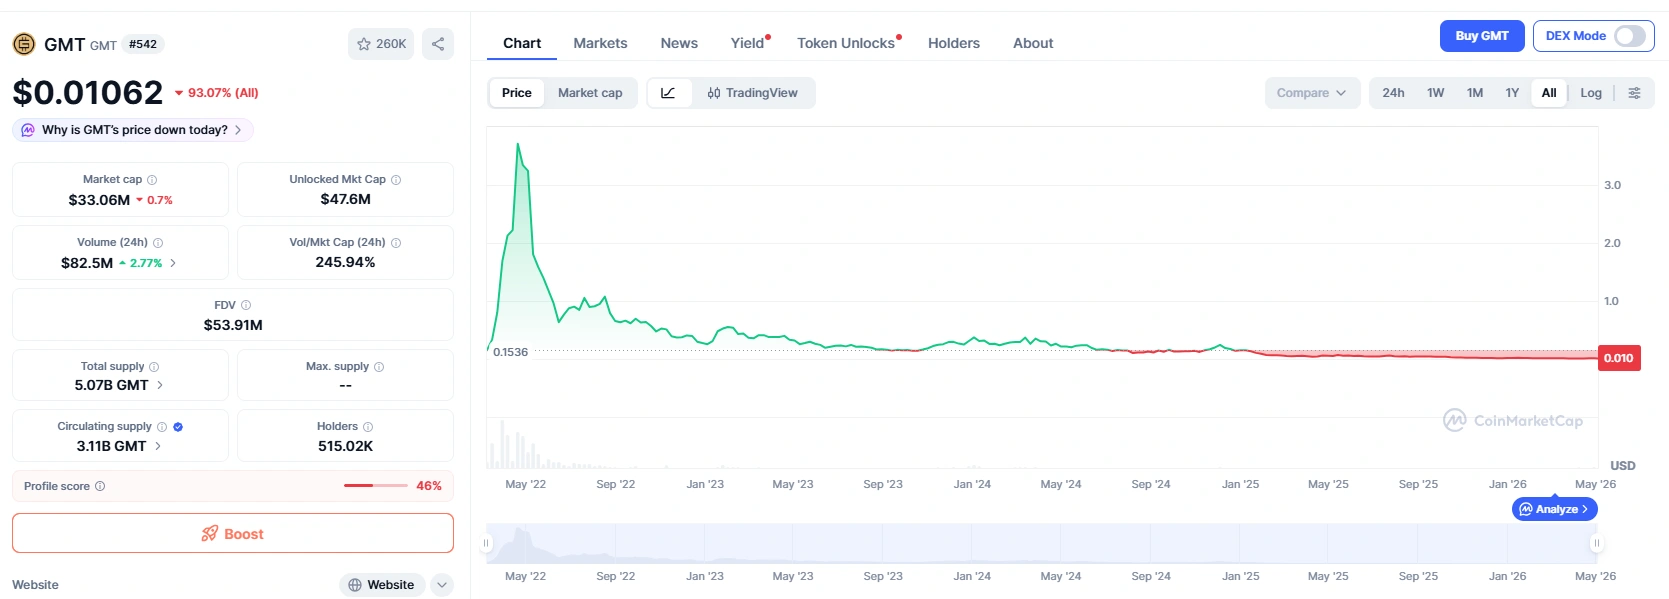The height and width of the screenshot is (599, 1669).
Task: Switch chart to Price view
Action: (x=517, y=93)
